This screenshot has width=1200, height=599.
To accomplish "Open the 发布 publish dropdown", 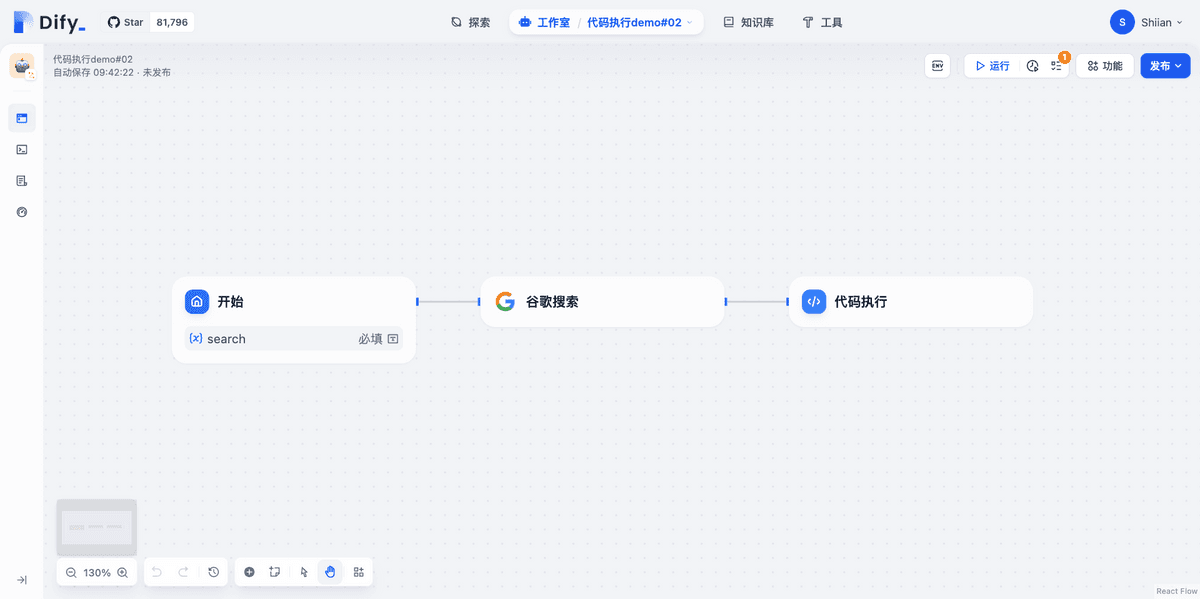I will pos(1165,66).
